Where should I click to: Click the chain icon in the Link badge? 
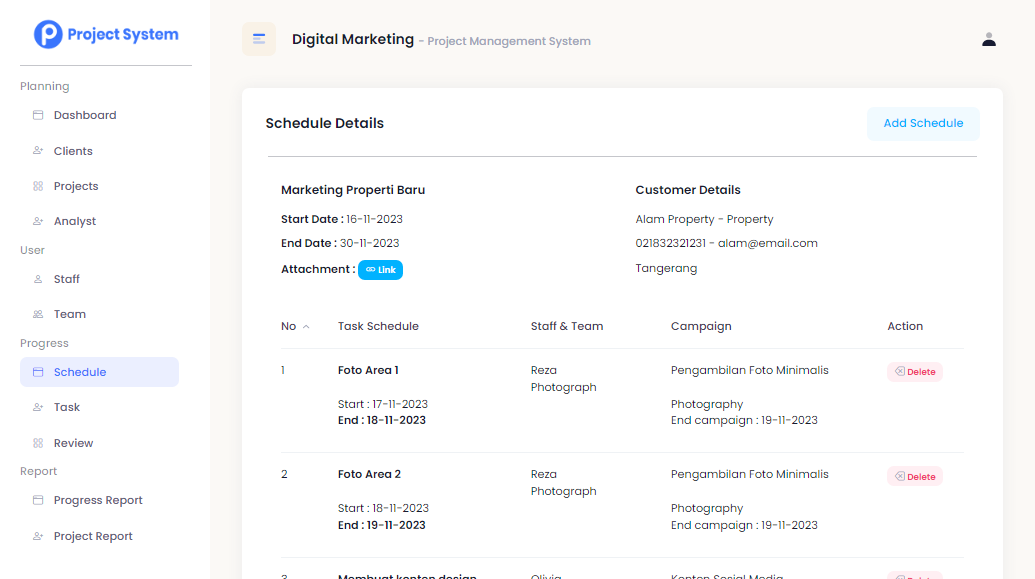[370, 269]
